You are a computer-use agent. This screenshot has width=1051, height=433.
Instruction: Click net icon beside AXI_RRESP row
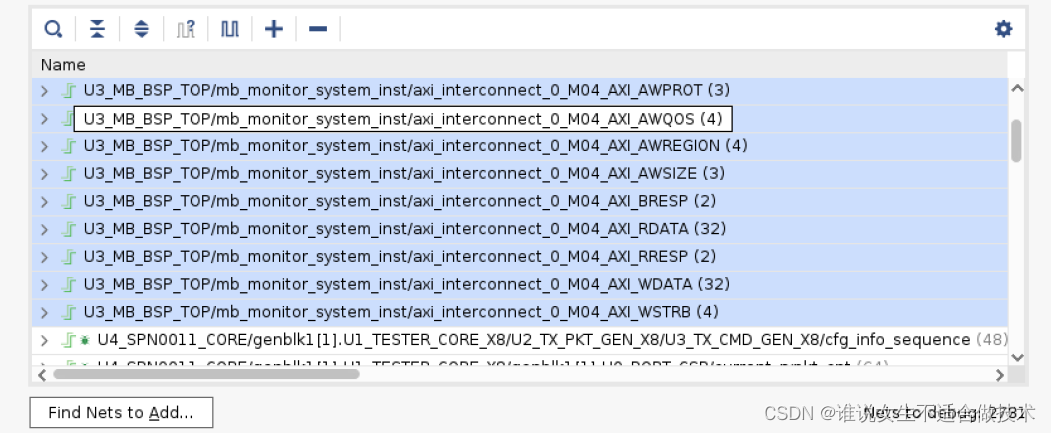tap(68, 257)
